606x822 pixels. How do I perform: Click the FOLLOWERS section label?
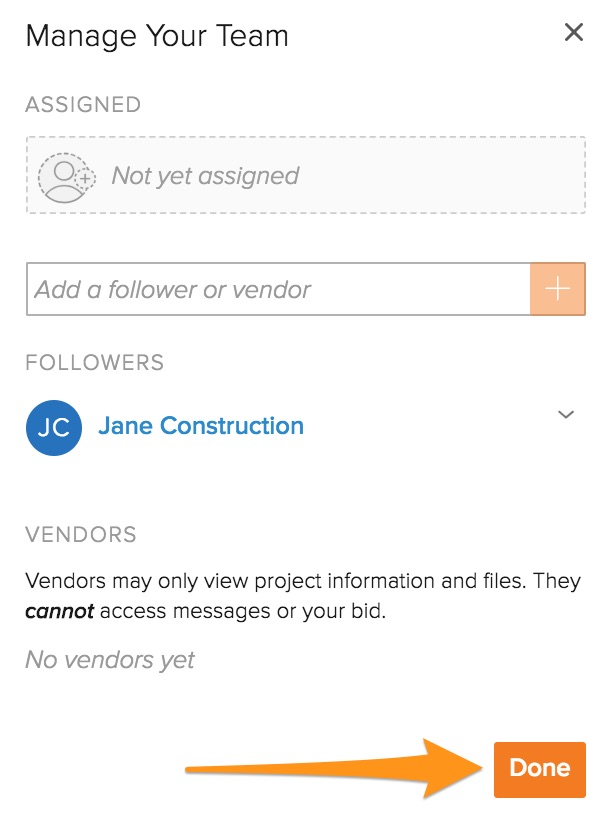[94, 361]
